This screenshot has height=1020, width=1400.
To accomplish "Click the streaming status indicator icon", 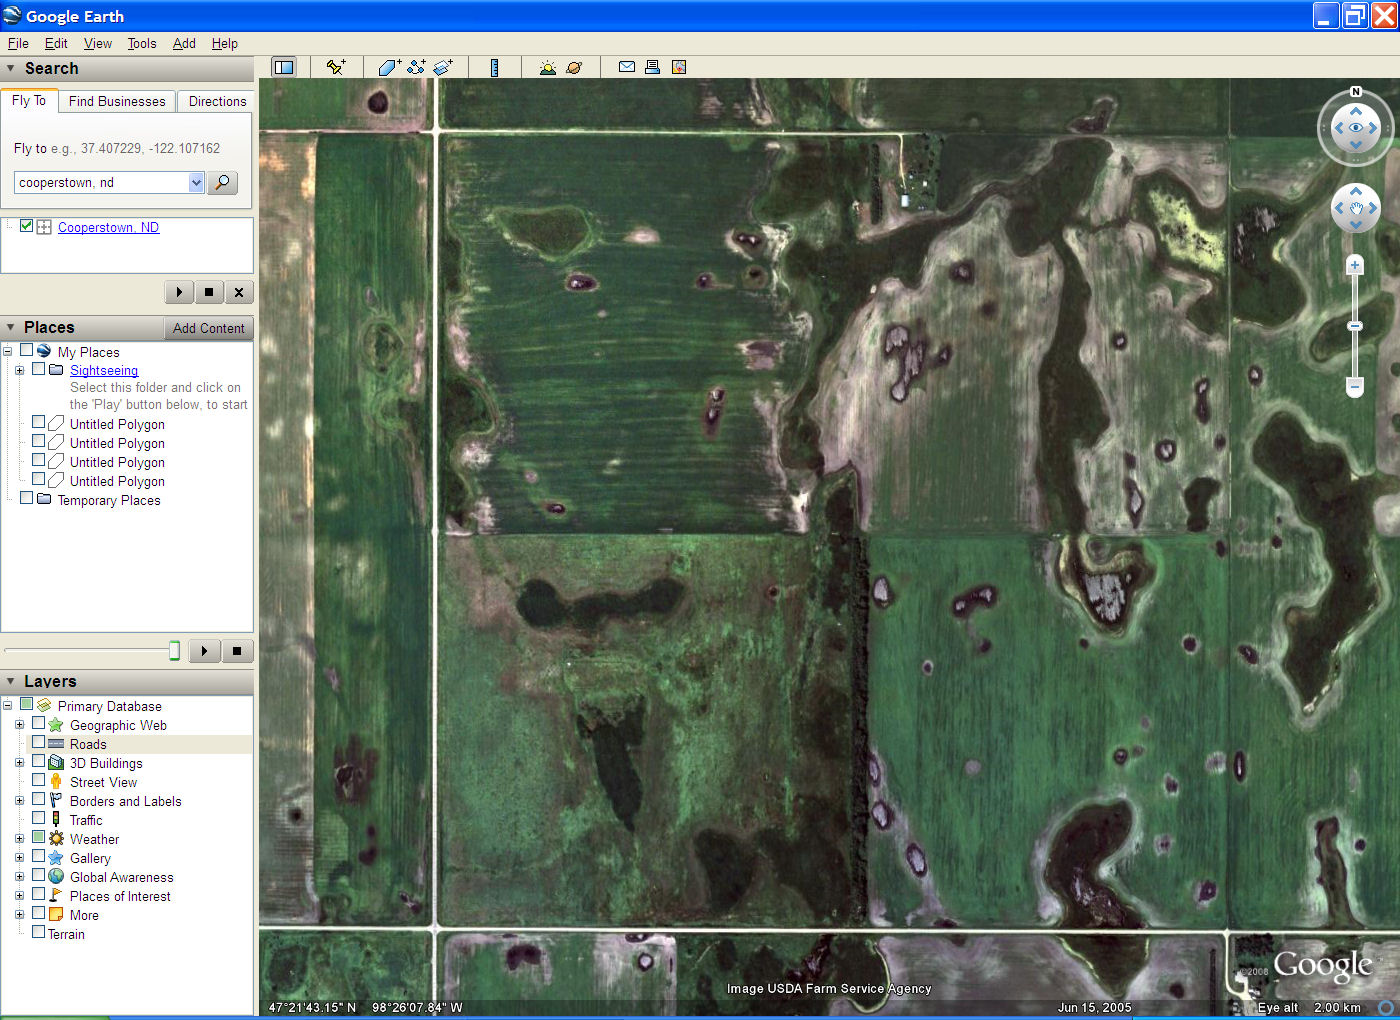I will (x=1386, y=1008).
